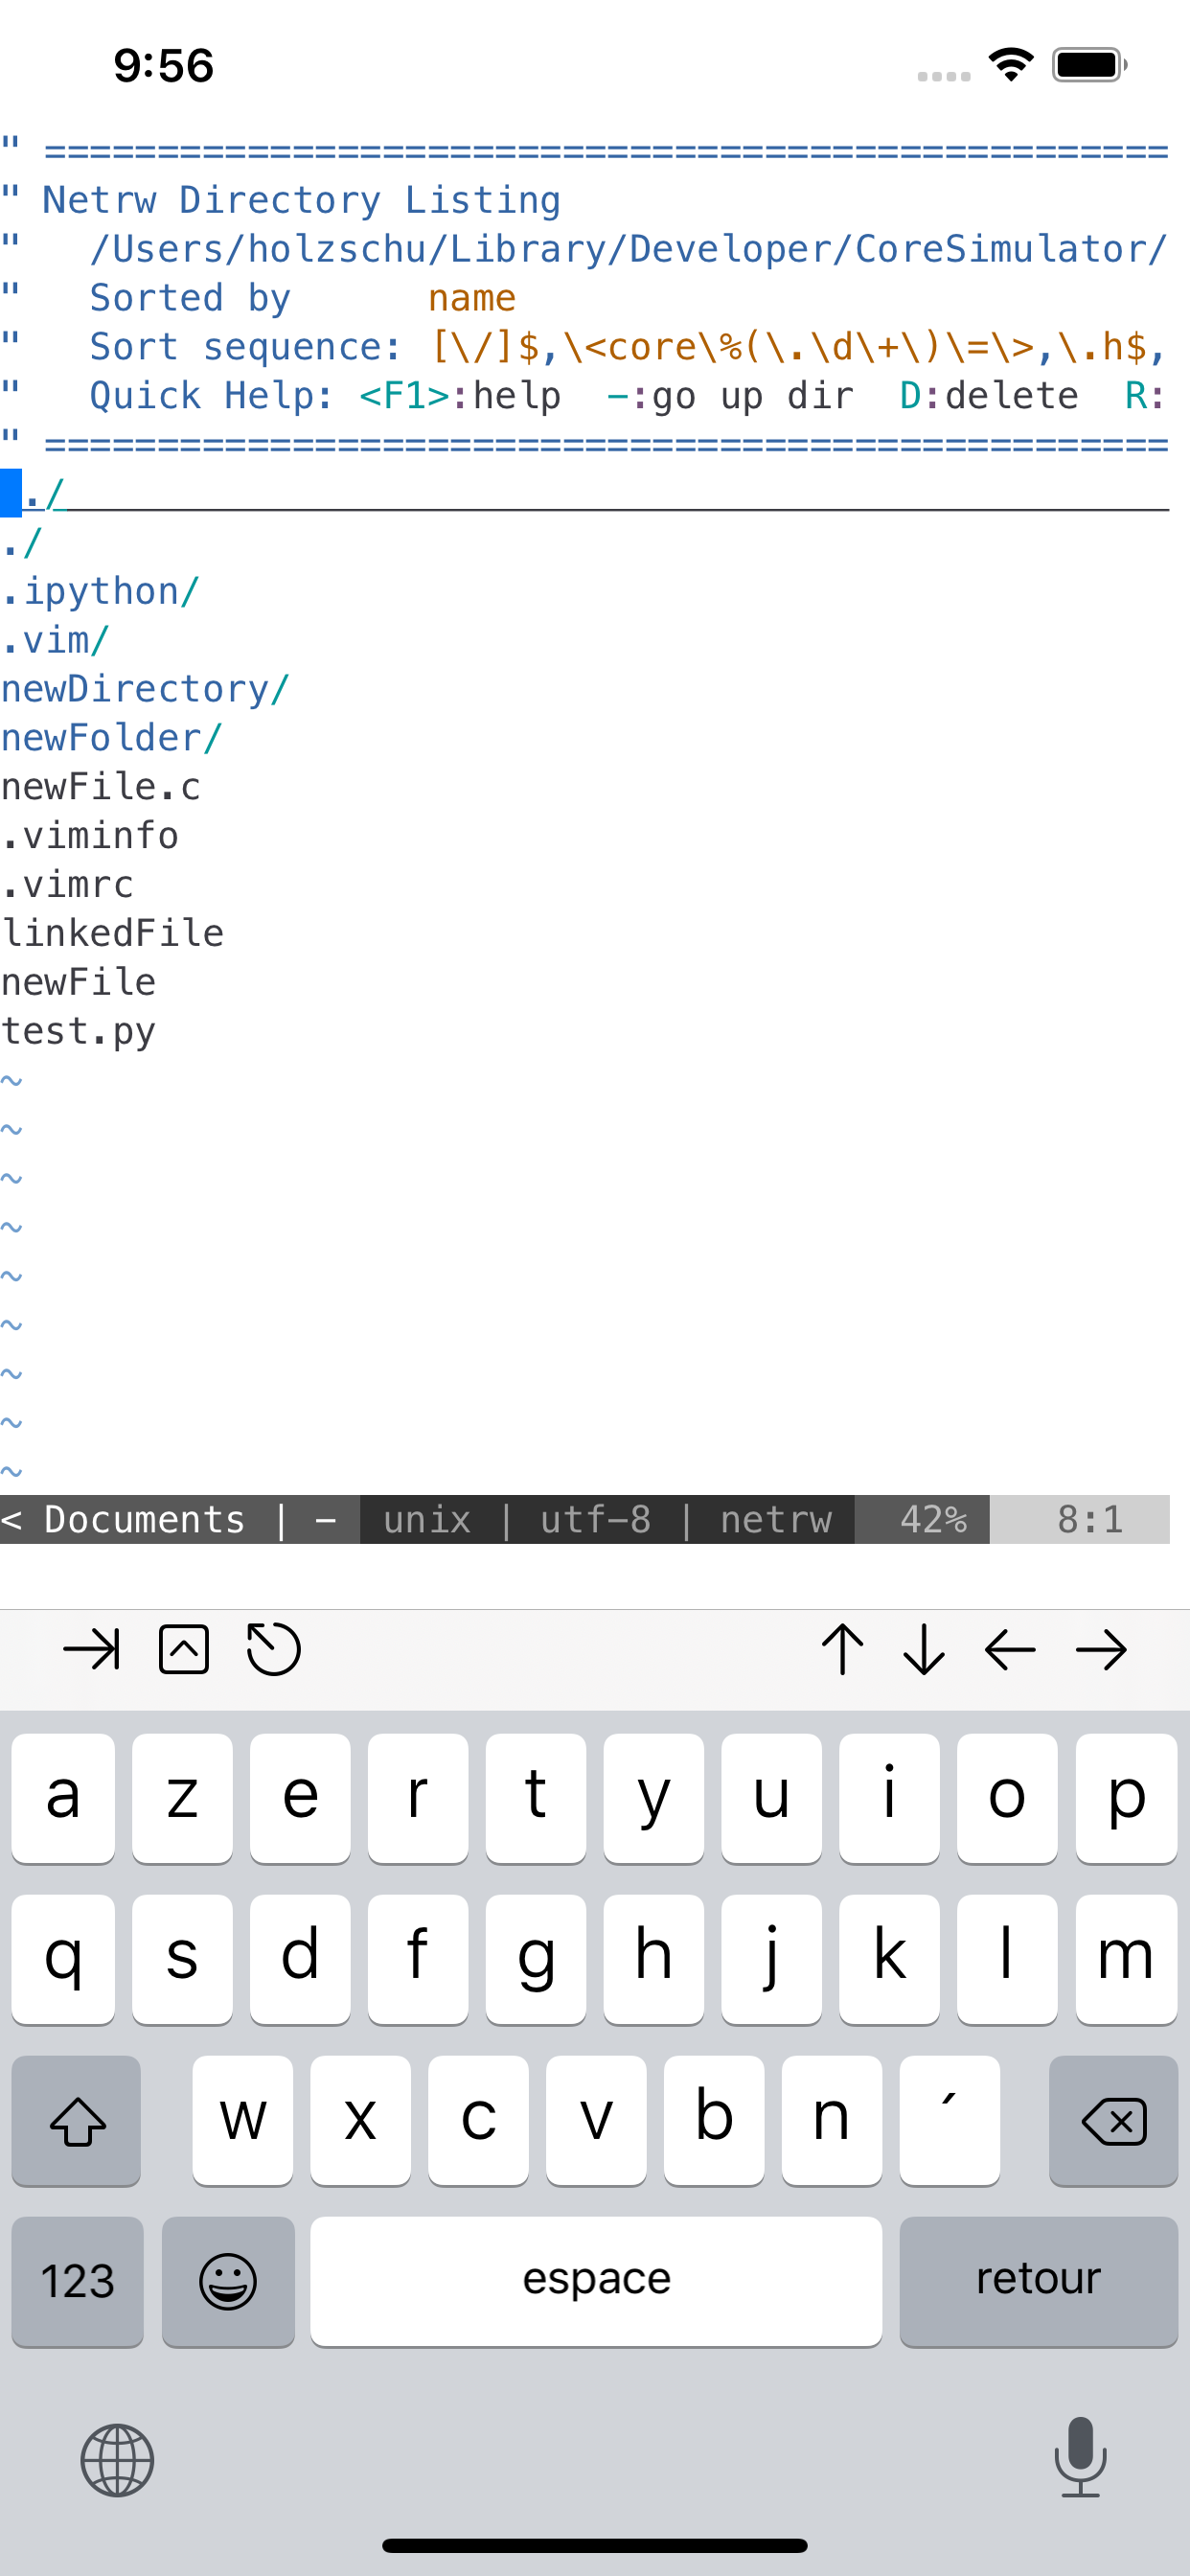Click the utf-8 encoding indicator
The height and width of the screenshot is (2576, 1190).
click(x=596, y=1519)
